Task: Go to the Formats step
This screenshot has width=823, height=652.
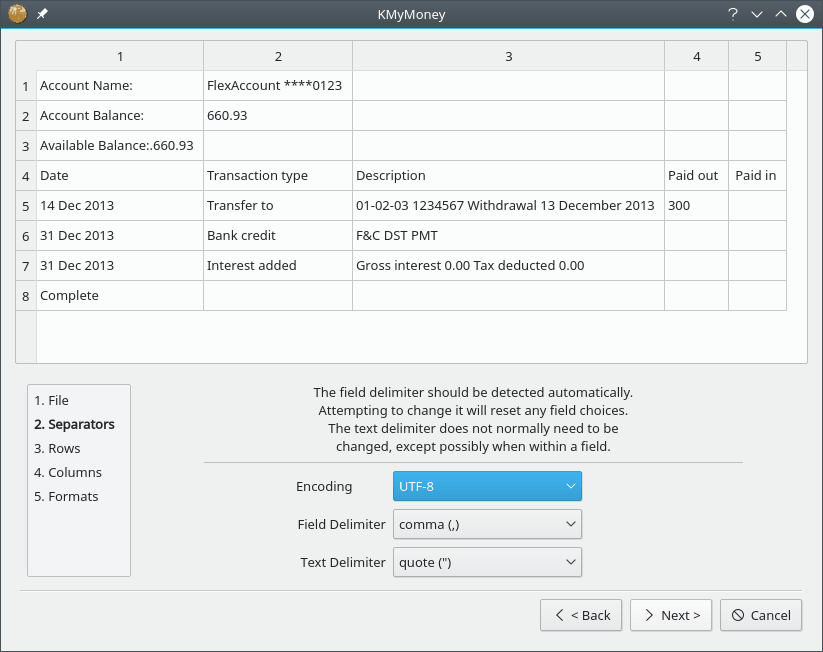Action: tap(66, 496)
